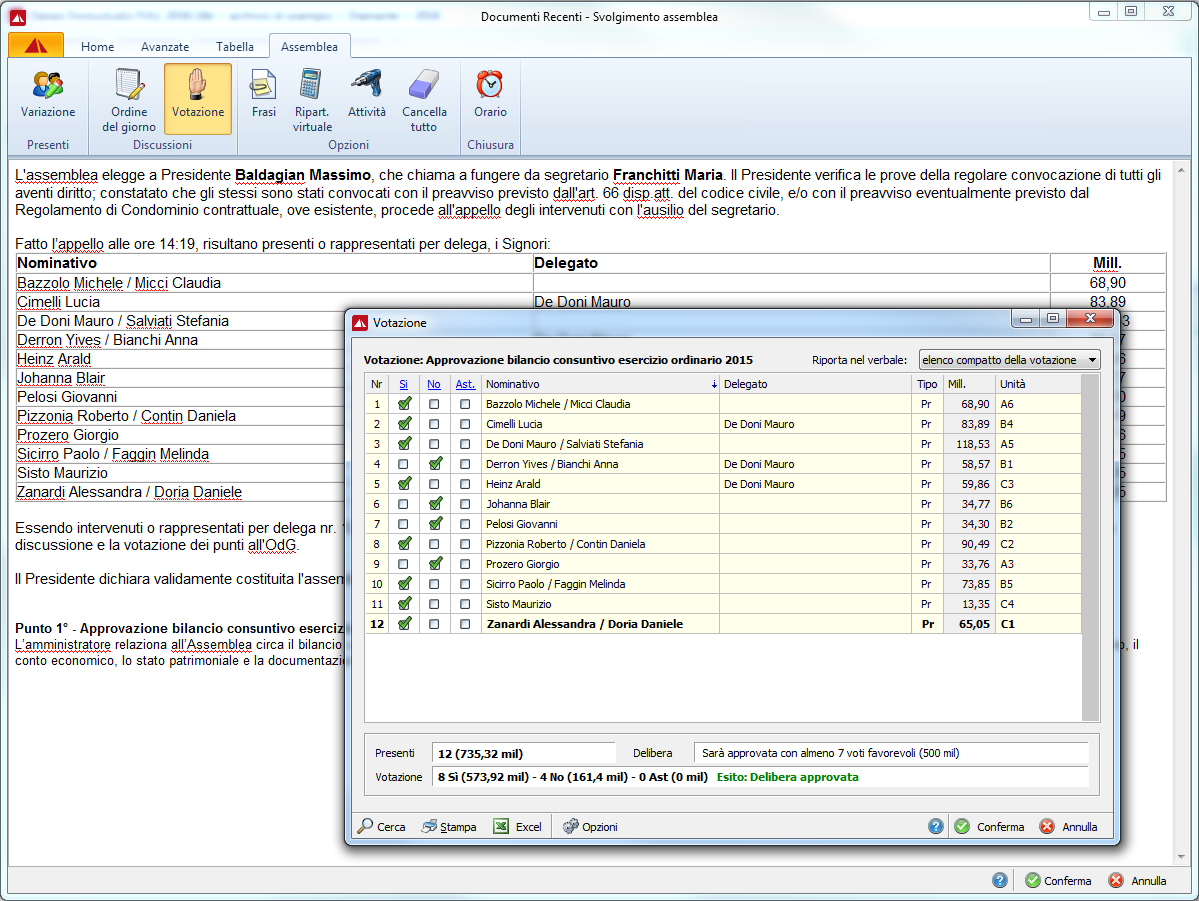
Task: Click the Ast. column header link
Action: point(465,384)
